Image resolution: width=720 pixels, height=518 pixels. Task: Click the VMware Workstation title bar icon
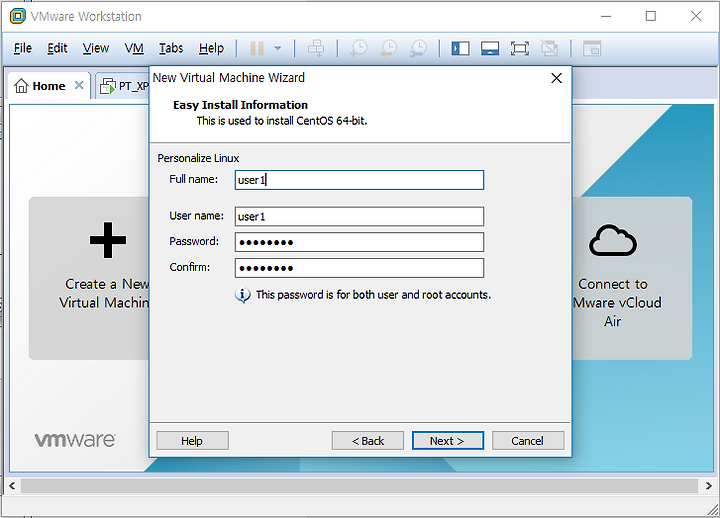point(18,17)
